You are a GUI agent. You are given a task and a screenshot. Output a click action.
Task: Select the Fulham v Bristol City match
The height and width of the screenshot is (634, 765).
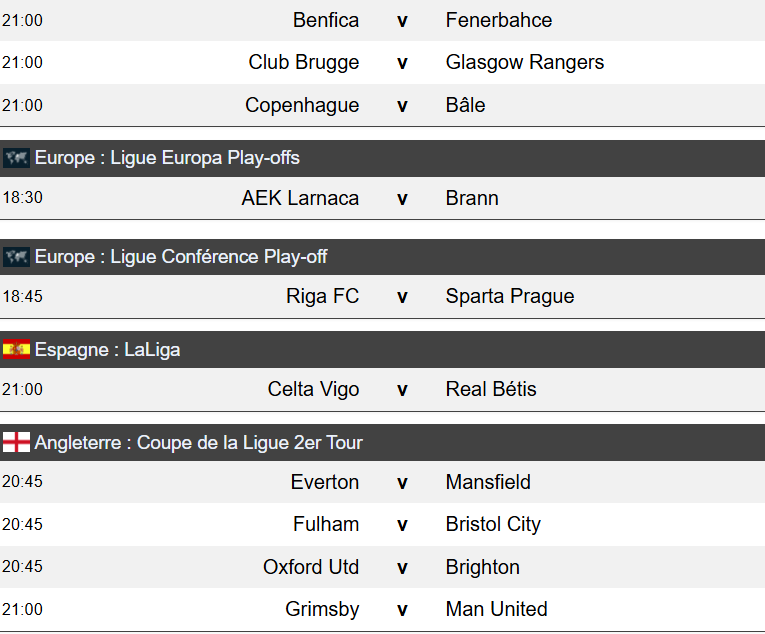pos(402,524)
